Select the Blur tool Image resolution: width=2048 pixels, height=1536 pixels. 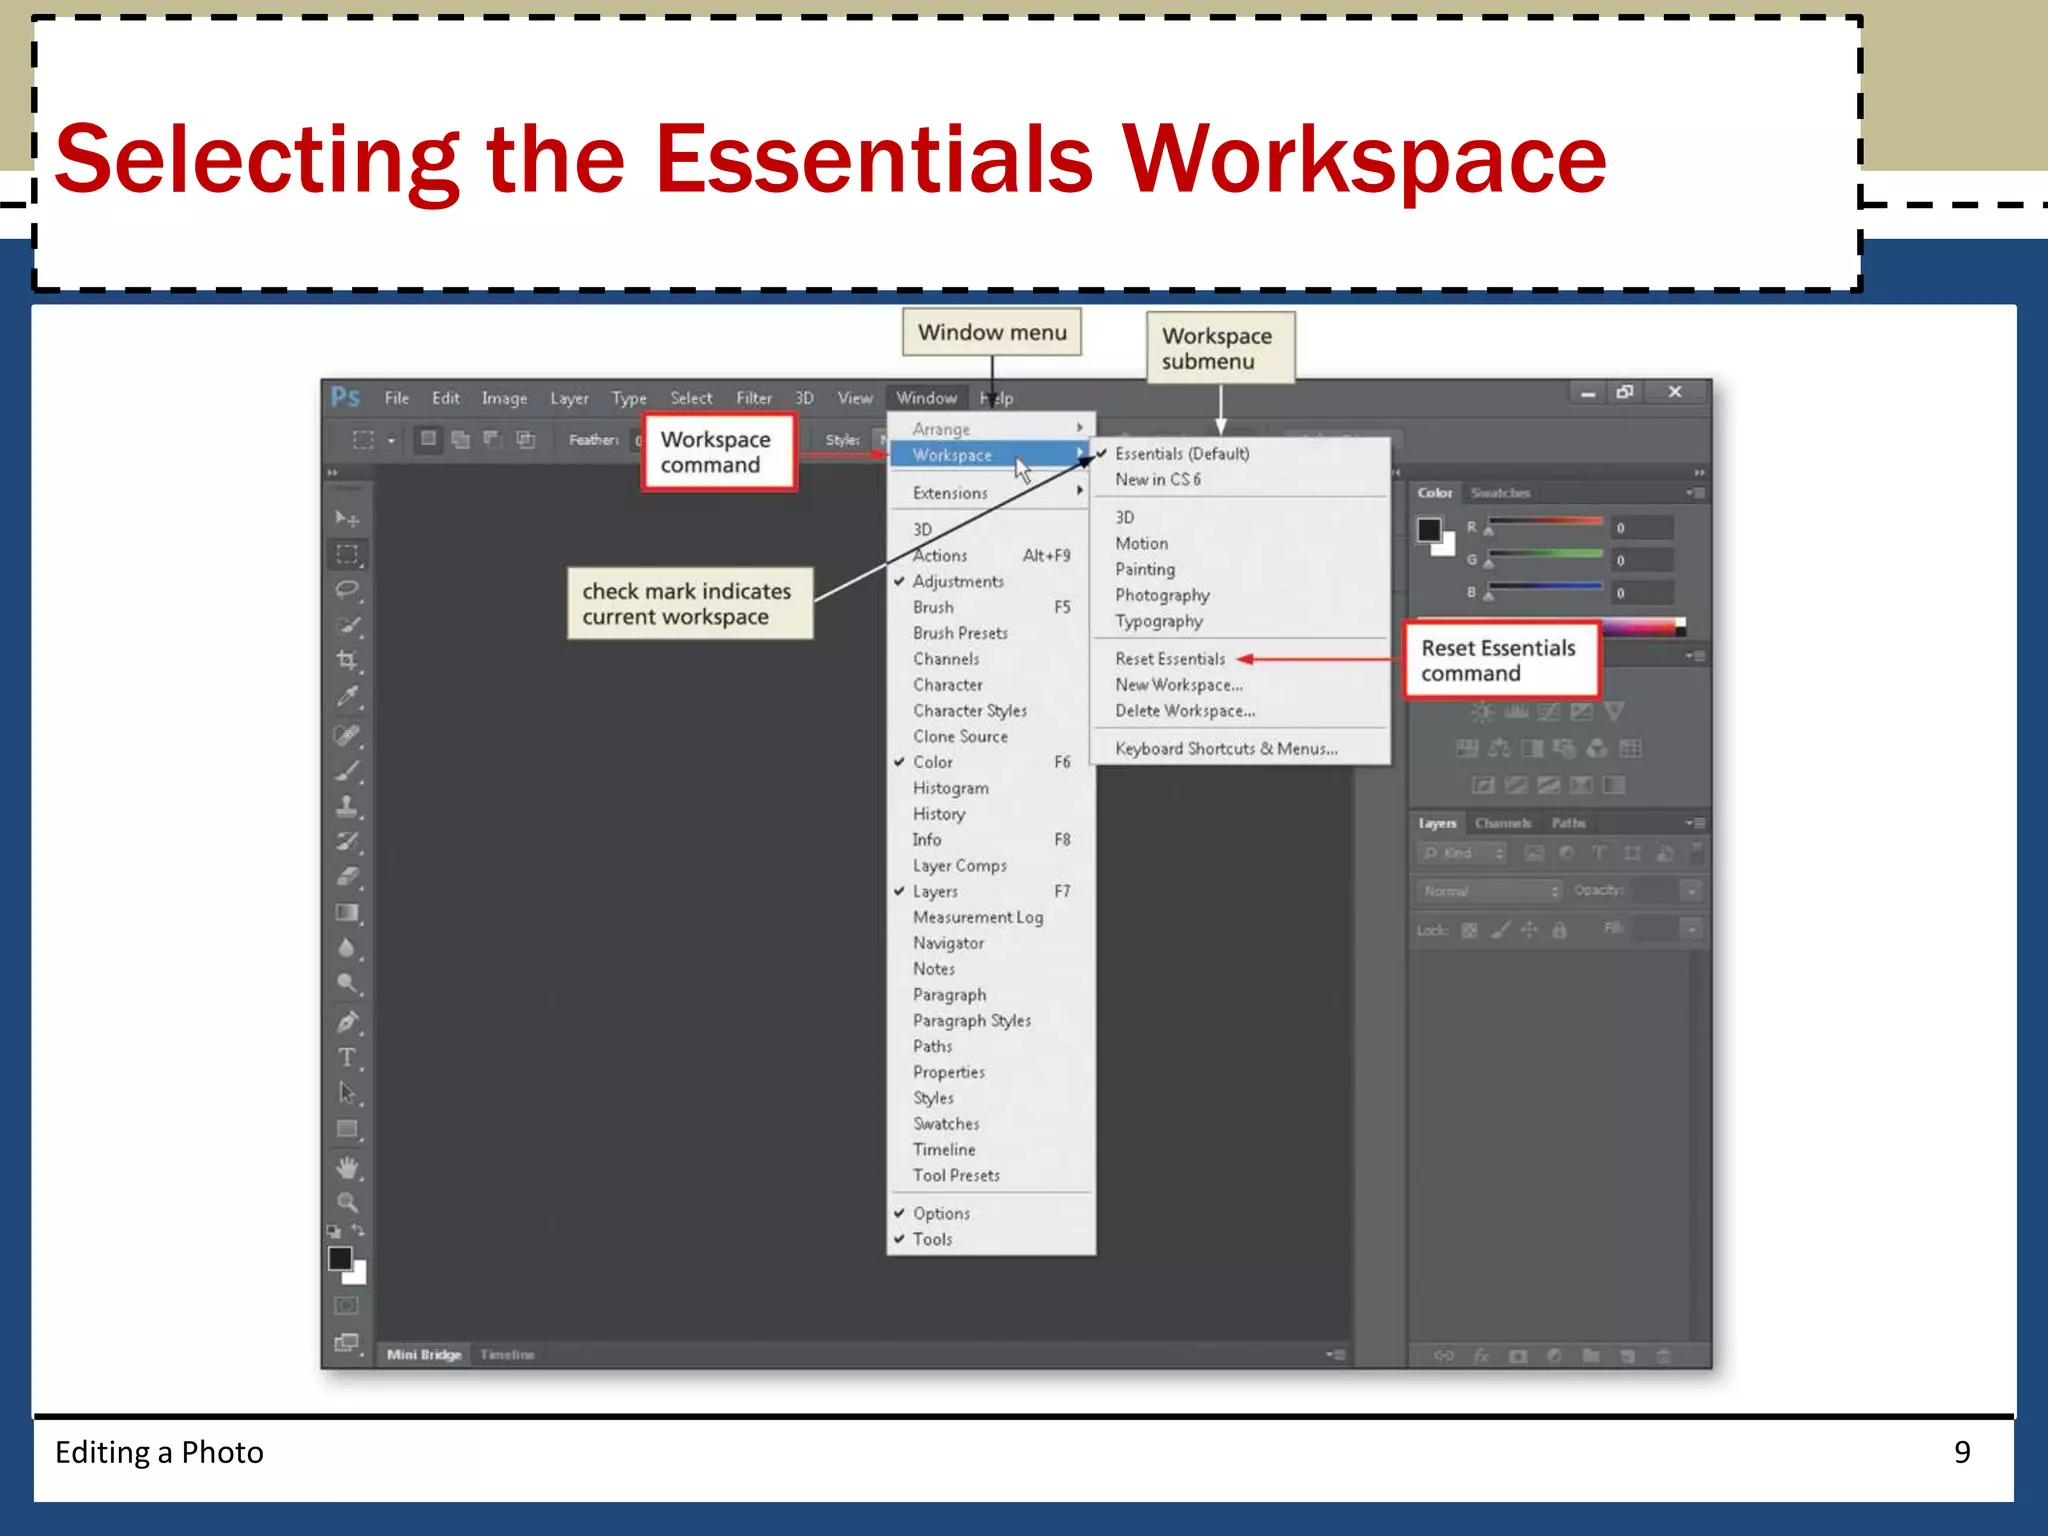pyautogui.click(x=347, y=948)
